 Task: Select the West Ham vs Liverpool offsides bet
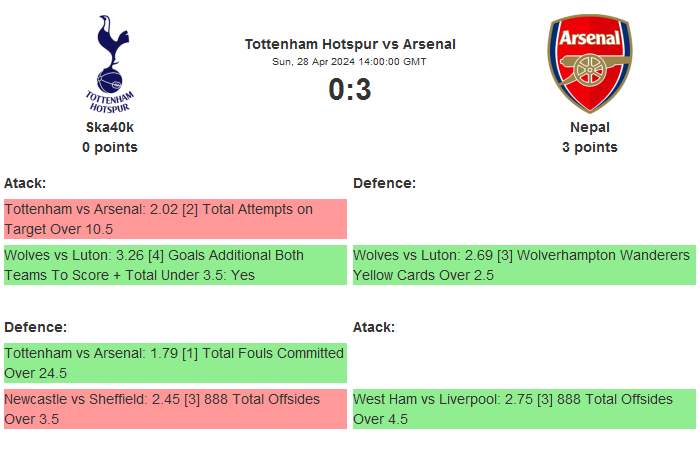[524, 409]
